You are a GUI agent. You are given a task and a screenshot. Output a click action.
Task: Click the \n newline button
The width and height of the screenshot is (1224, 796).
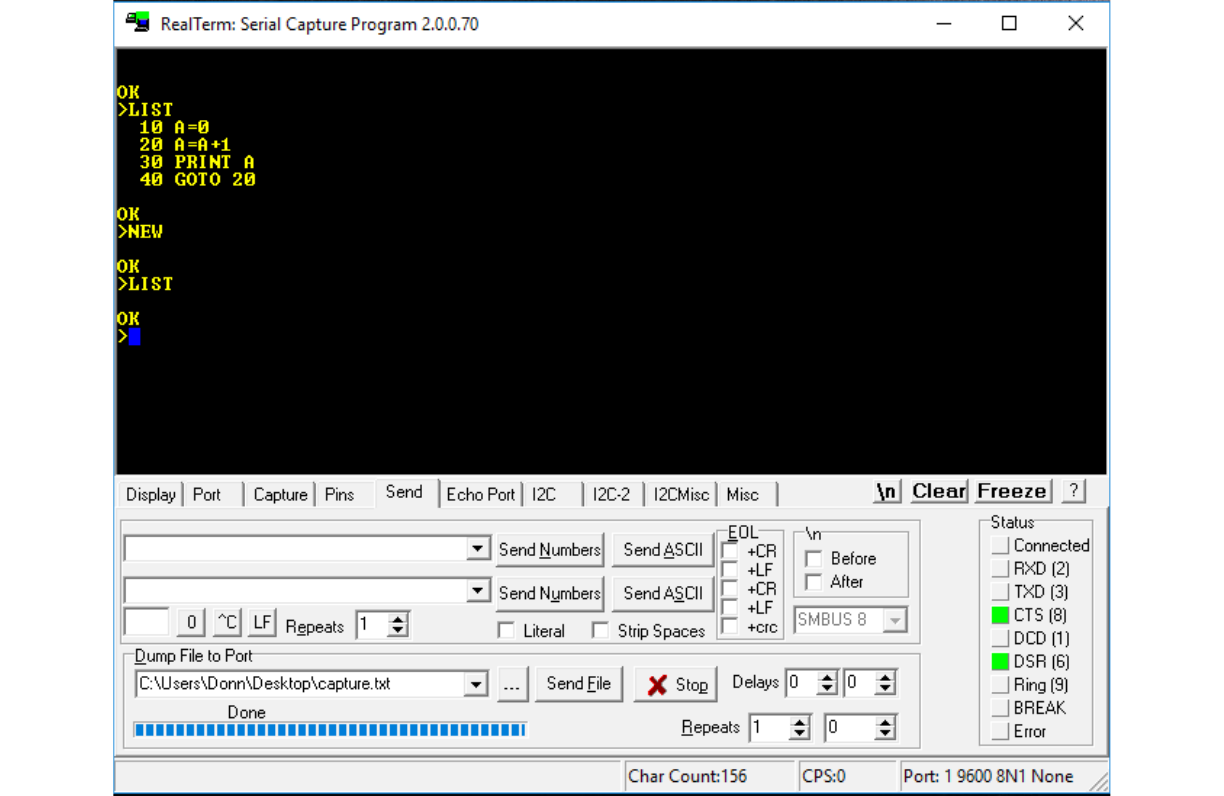click(887, 491)
